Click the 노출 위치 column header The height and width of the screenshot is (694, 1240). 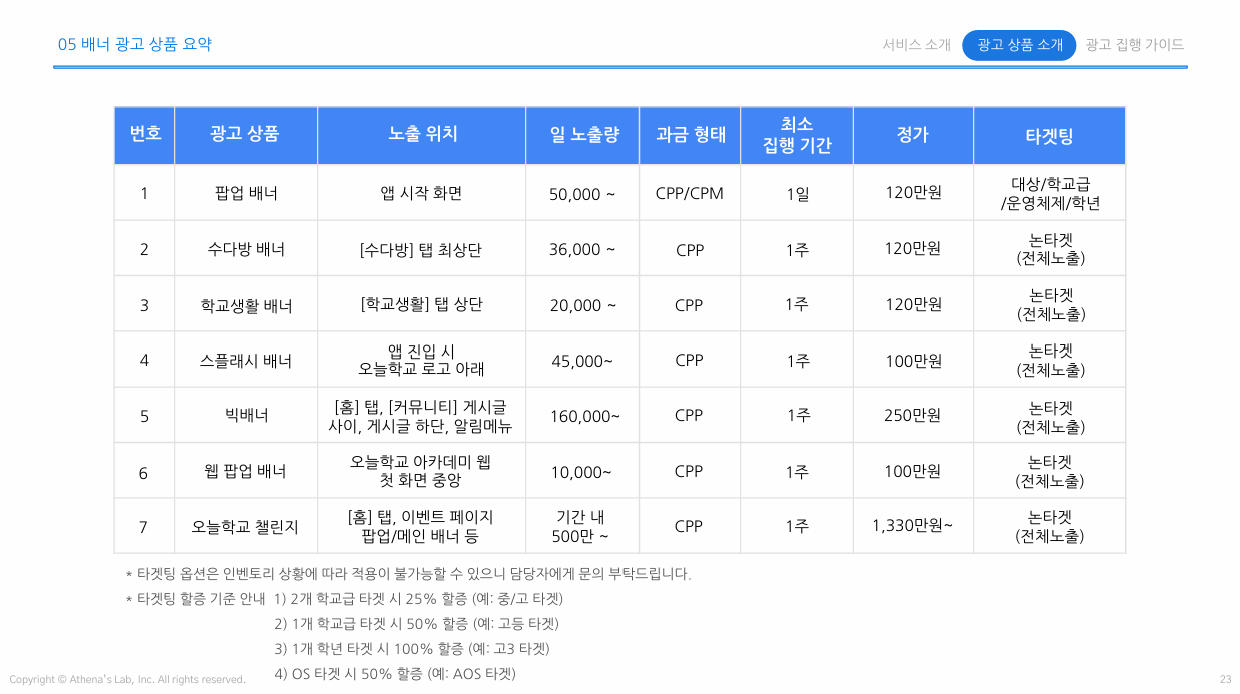coord(422,135)
